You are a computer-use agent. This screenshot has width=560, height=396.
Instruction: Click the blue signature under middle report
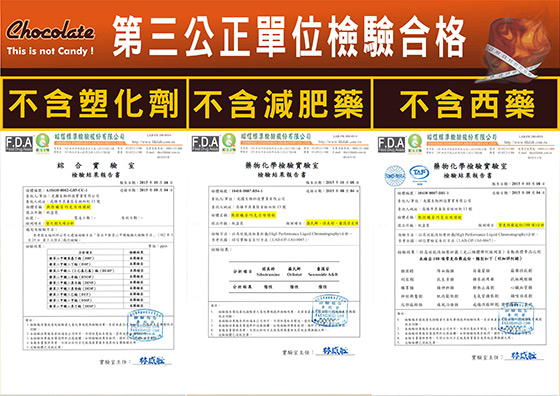[335, 351]
